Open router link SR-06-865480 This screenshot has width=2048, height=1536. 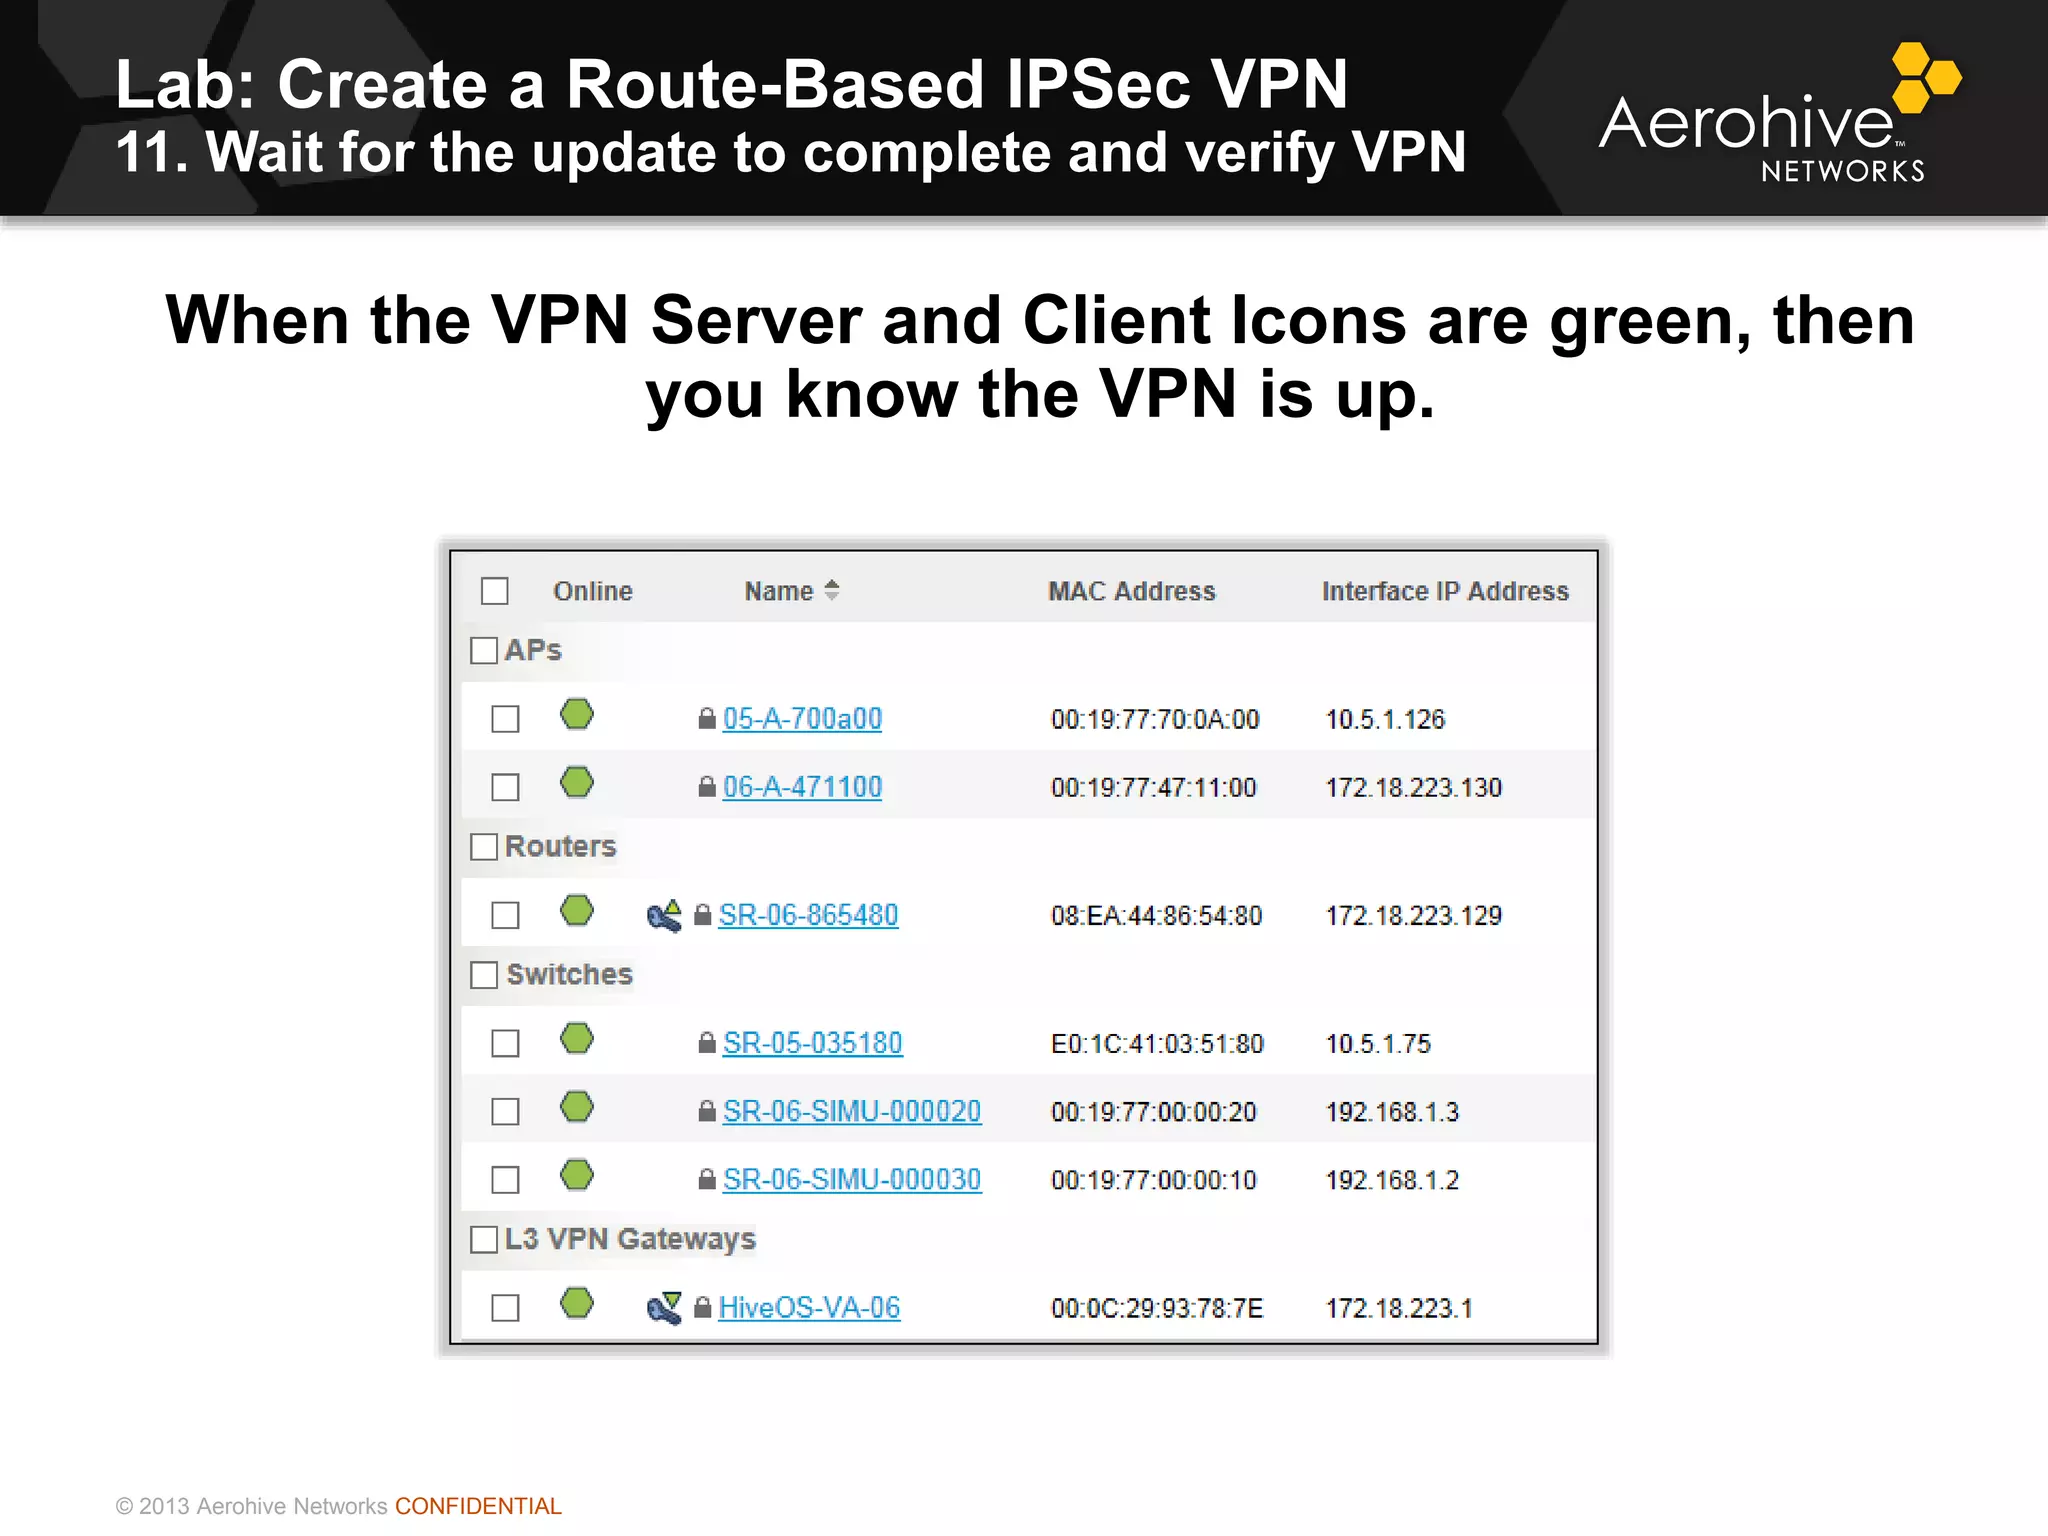pos(808,915)
